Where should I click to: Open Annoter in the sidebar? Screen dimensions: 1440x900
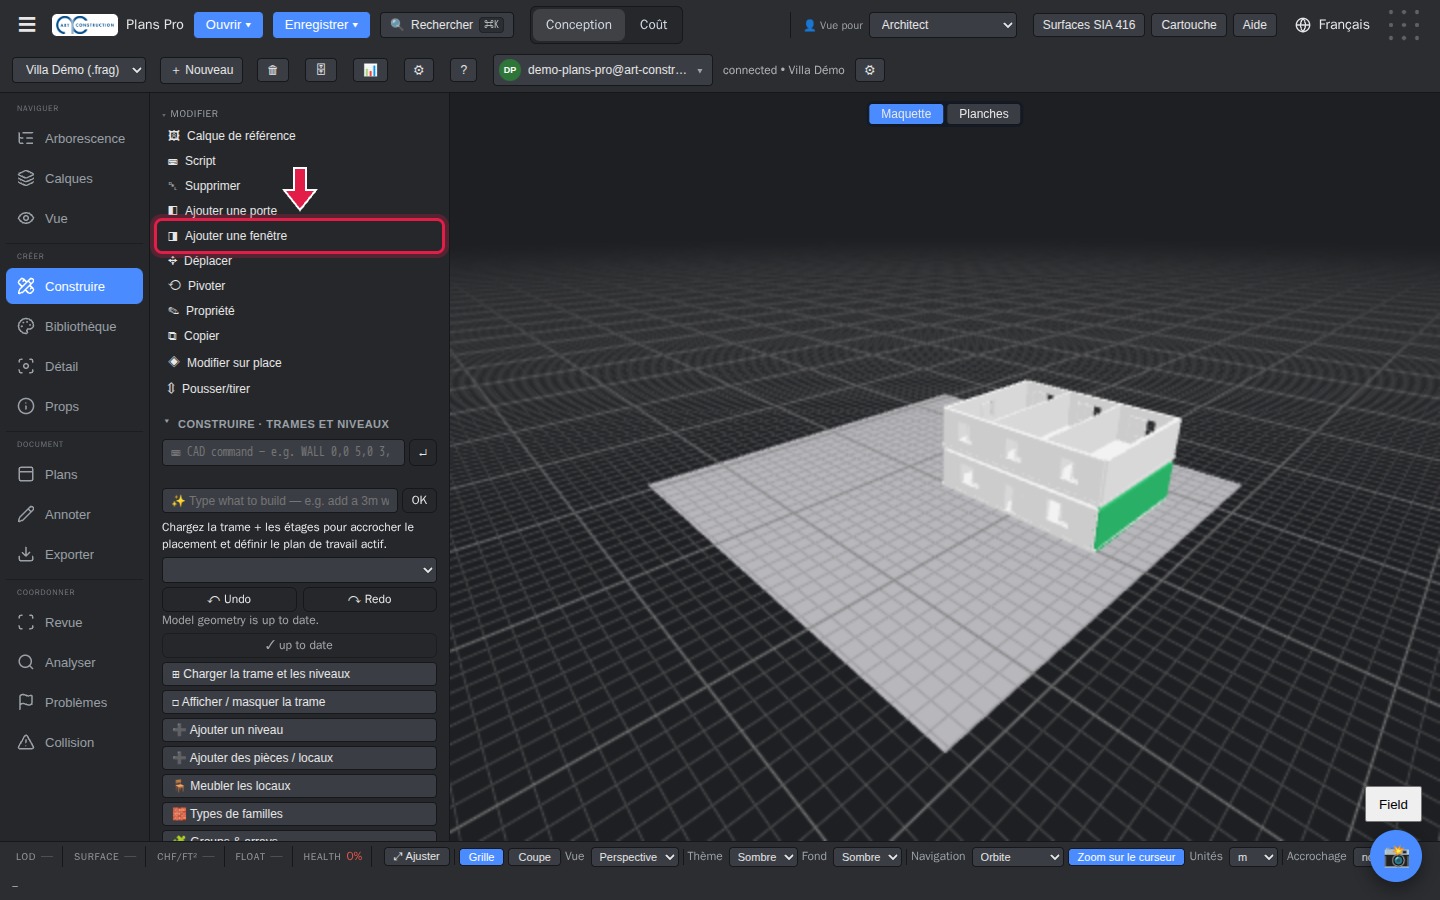[x=74, y=515]
